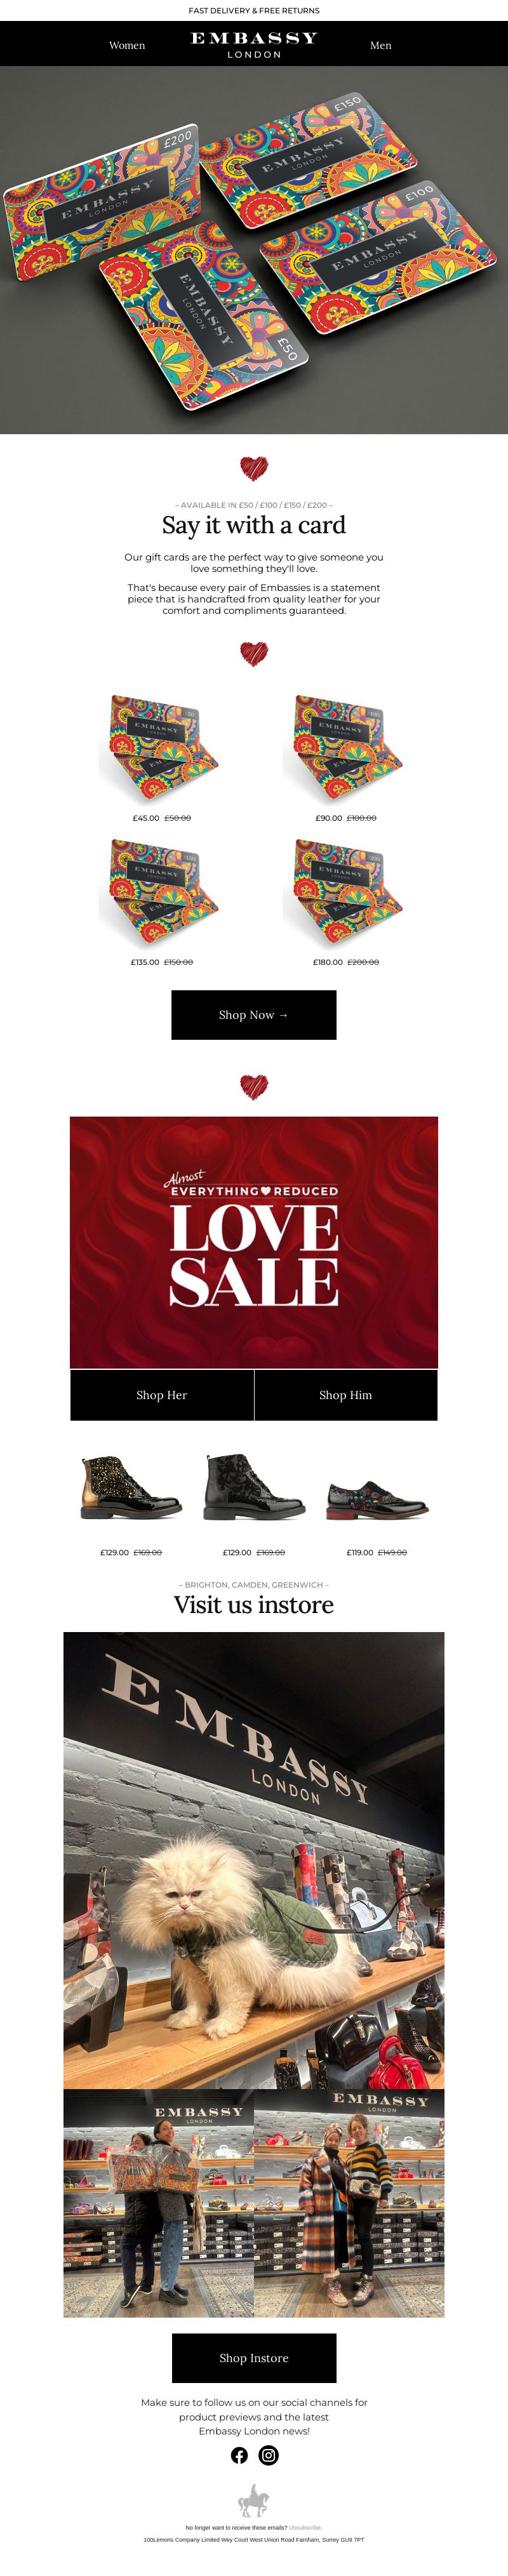Click the Shop Her button
Viewport: 508px width, 2576px height.
[x=162, y=1395]
